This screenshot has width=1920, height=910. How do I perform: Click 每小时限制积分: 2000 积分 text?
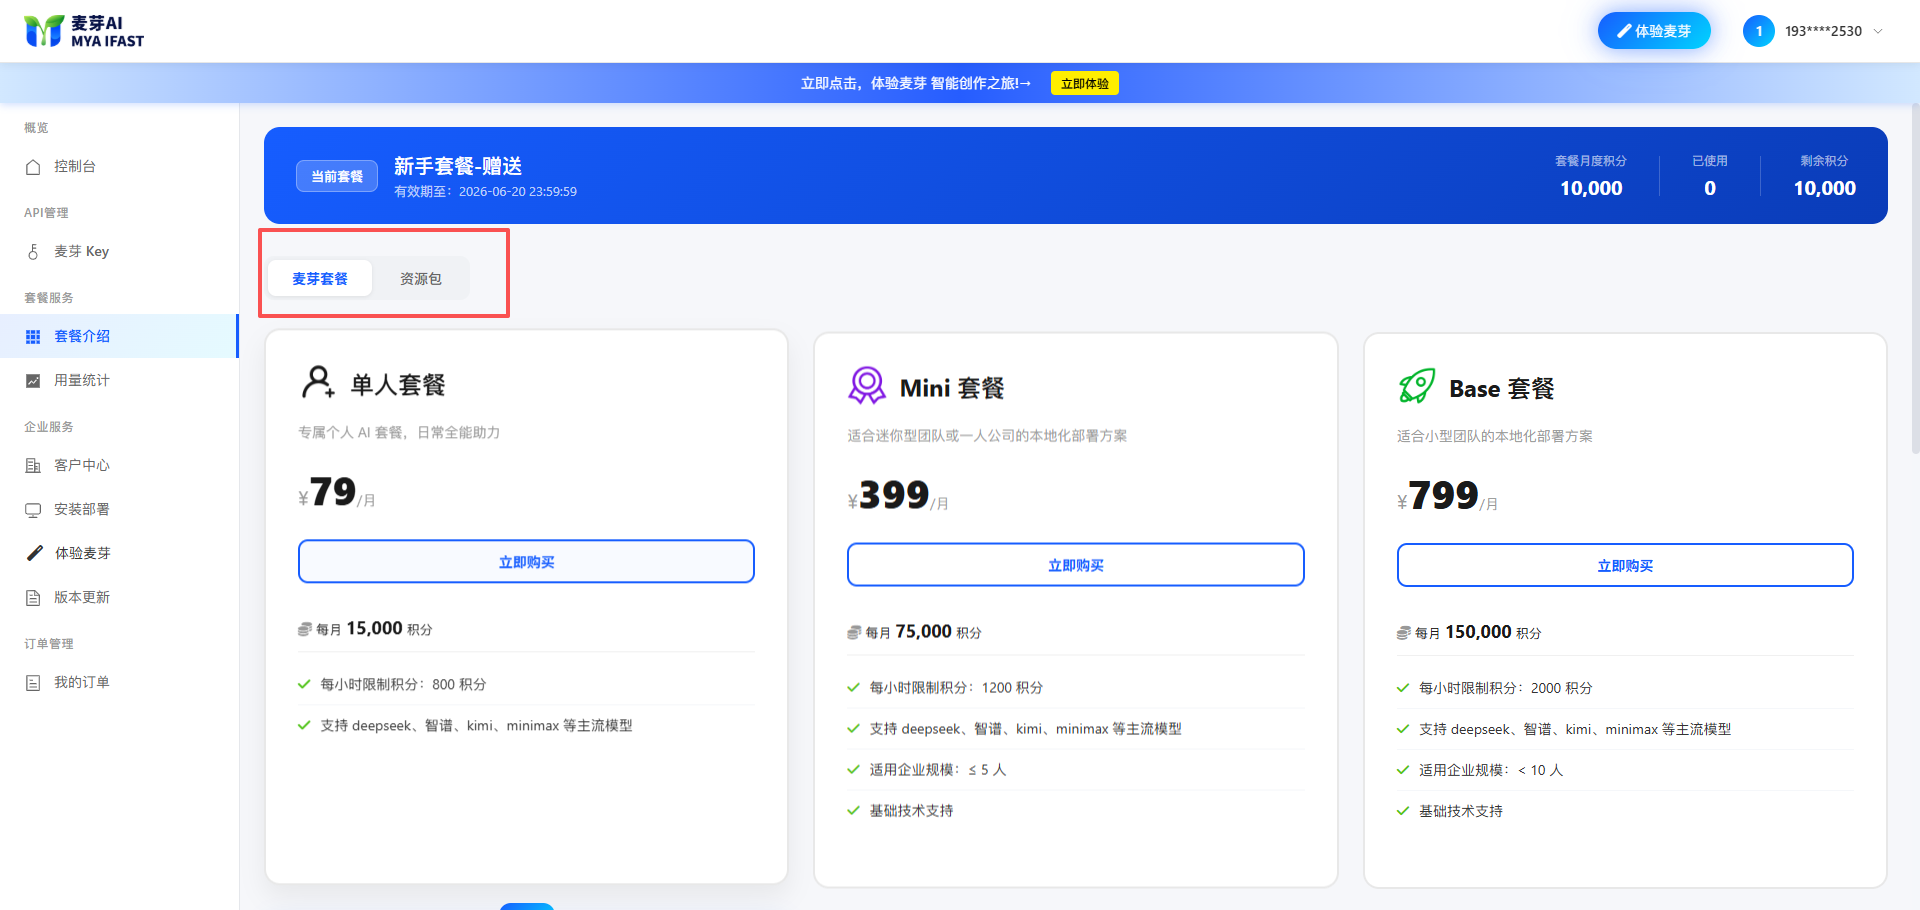coord(1506,688)
